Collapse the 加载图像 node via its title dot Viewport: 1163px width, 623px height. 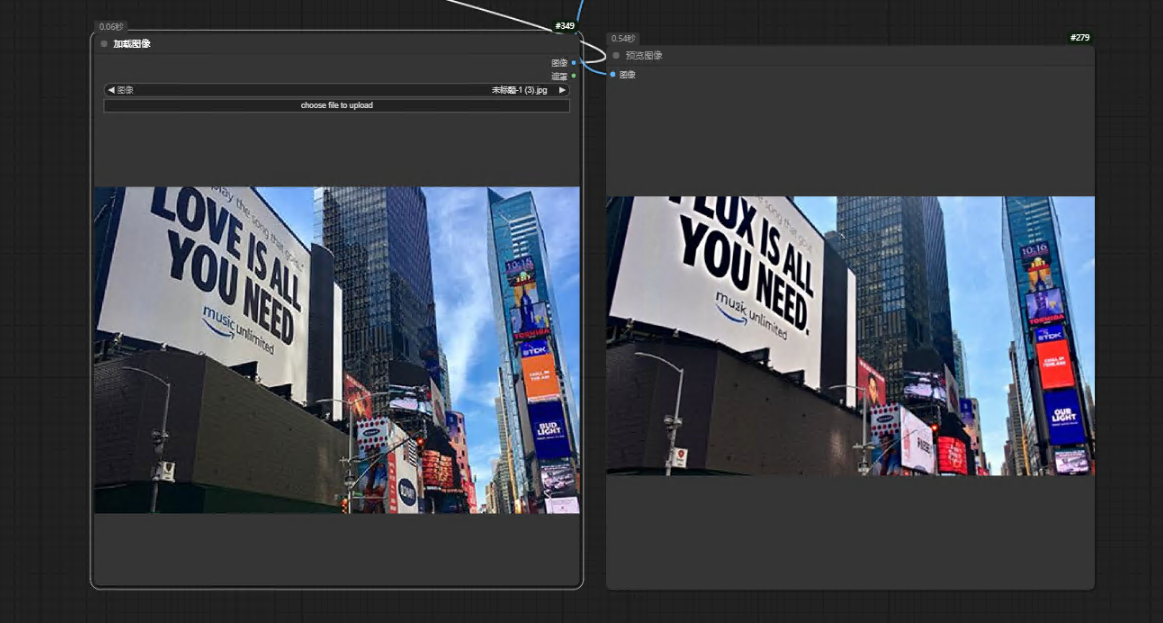(104, 44)
